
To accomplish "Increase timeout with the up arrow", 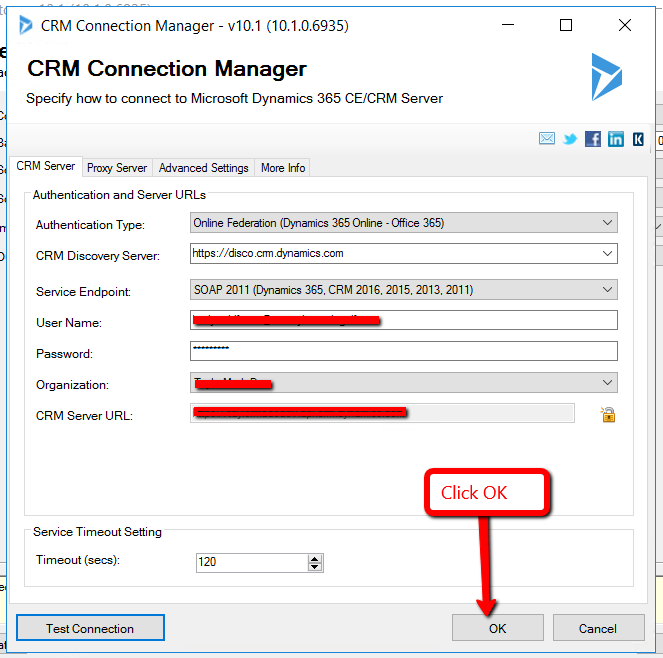I will click(x=315, y=559).
